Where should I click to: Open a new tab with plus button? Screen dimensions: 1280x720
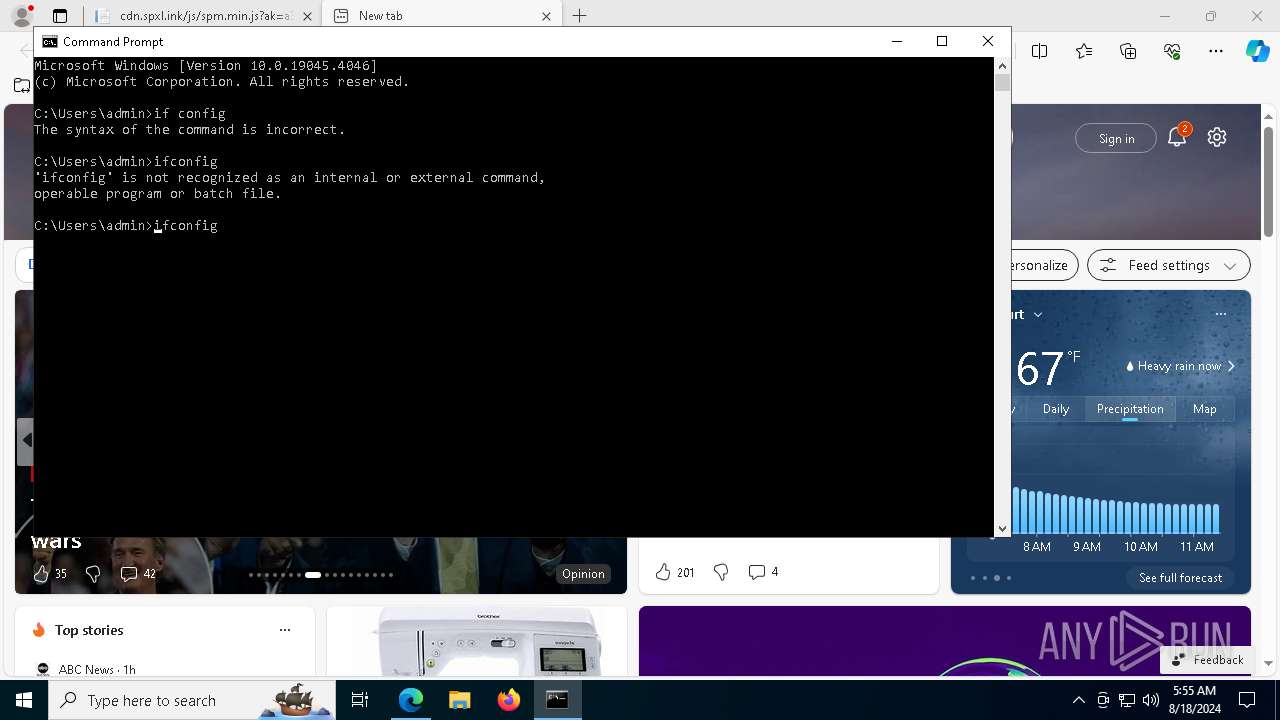pos(579,16)
